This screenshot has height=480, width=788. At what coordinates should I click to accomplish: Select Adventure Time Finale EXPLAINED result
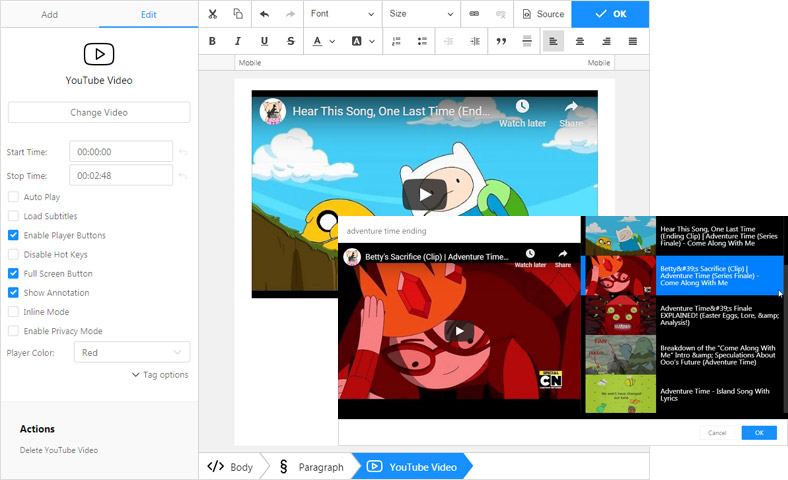[684, 315]
